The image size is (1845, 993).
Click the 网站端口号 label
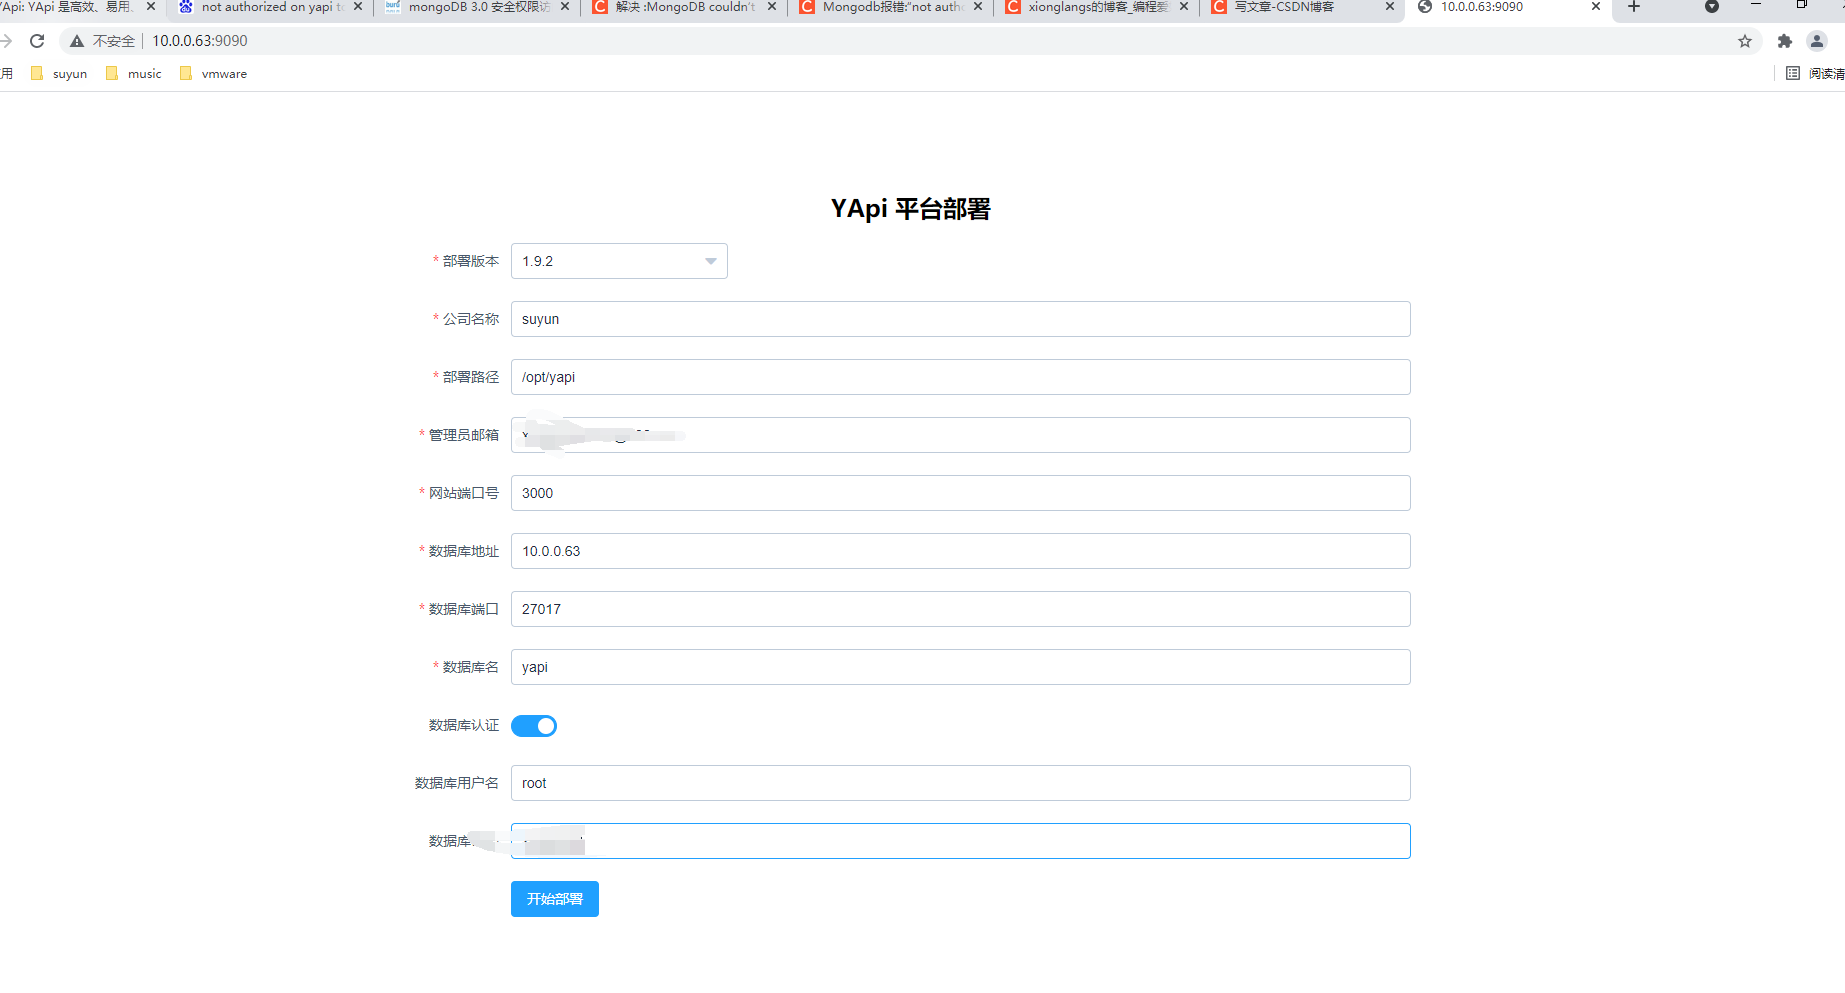pyautogui.click(x=464, y=493)
